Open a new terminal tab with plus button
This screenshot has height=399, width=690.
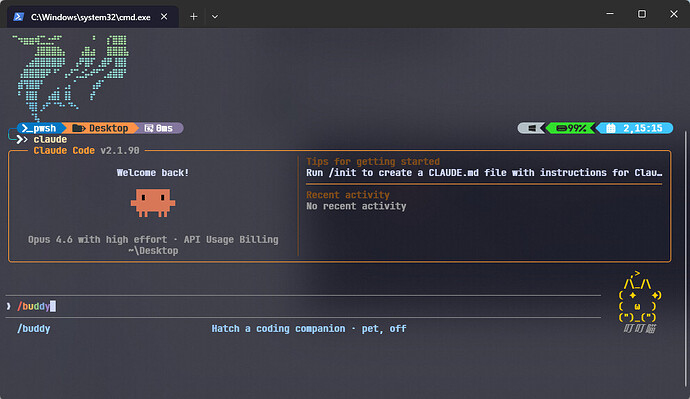pyautogui.click(x=194, y=17)
